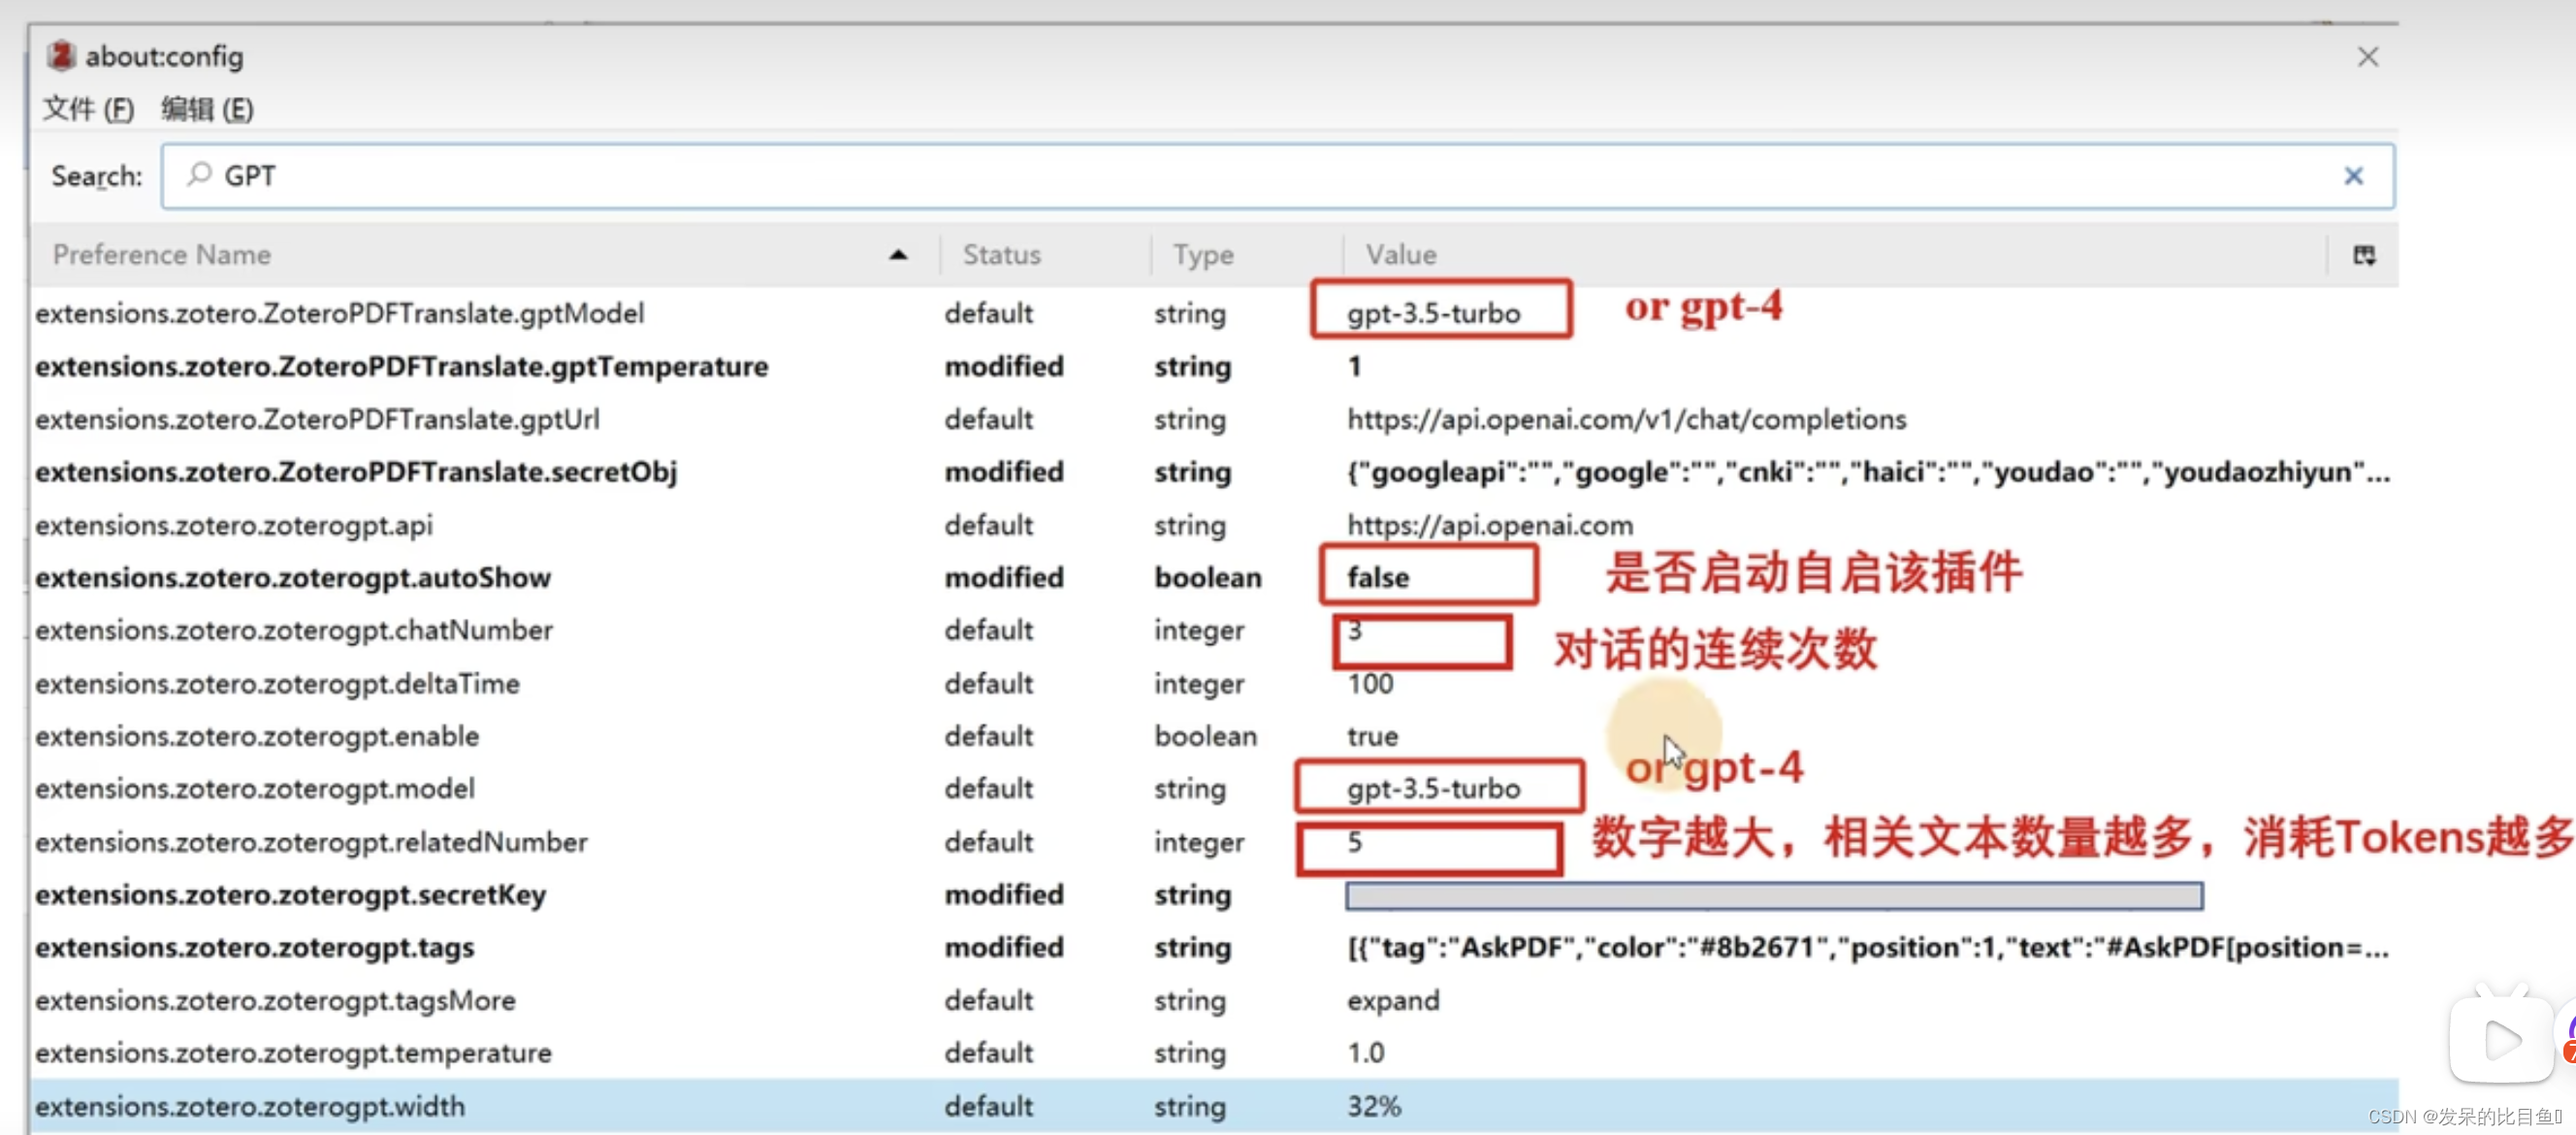Click the value 5 of relatedNumber
2576x1135 pixels.
[1354, 842]
